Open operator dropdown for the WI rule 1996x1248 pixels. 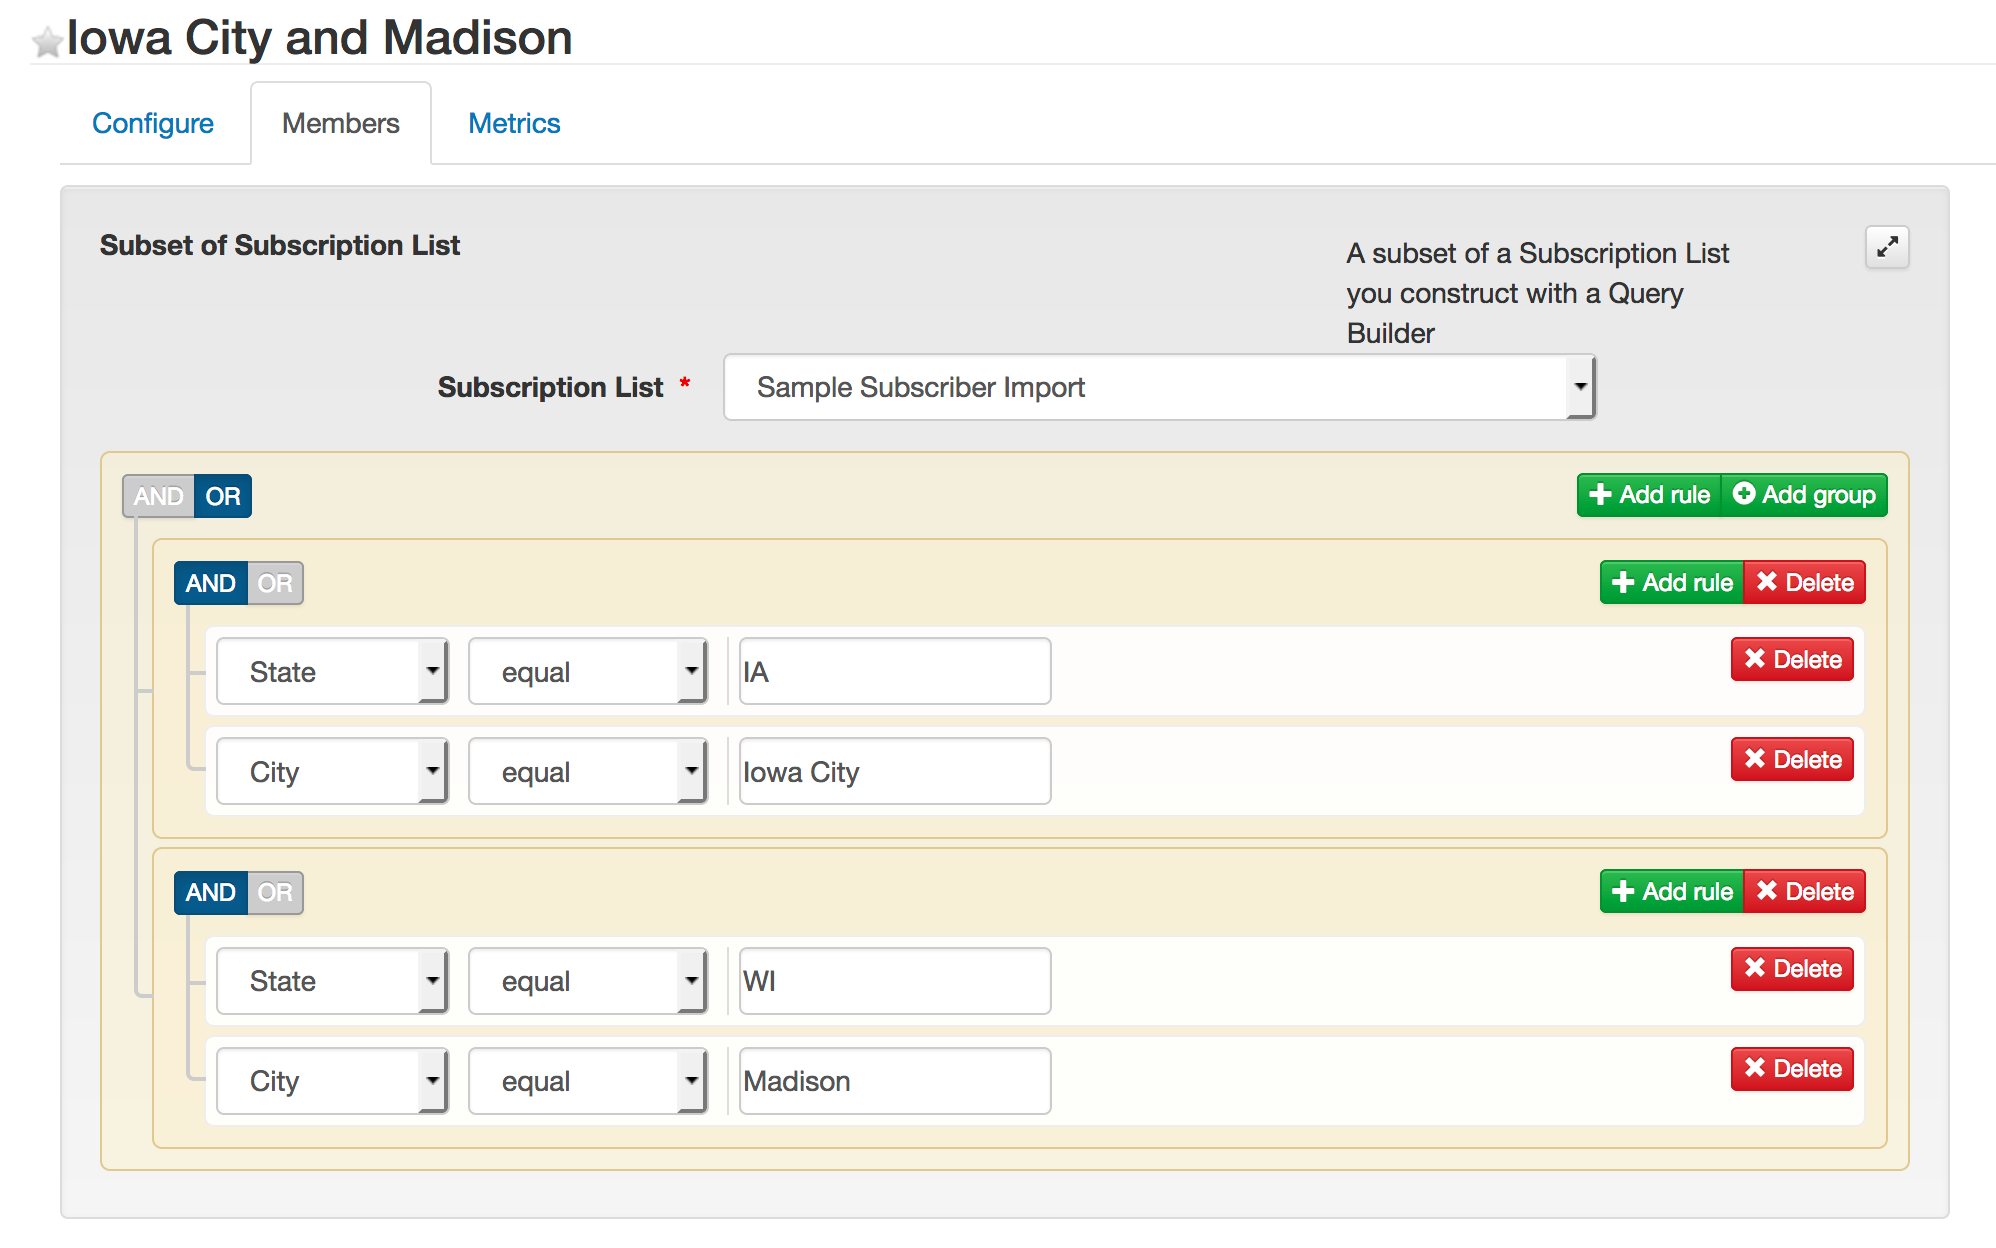(588, 981)
